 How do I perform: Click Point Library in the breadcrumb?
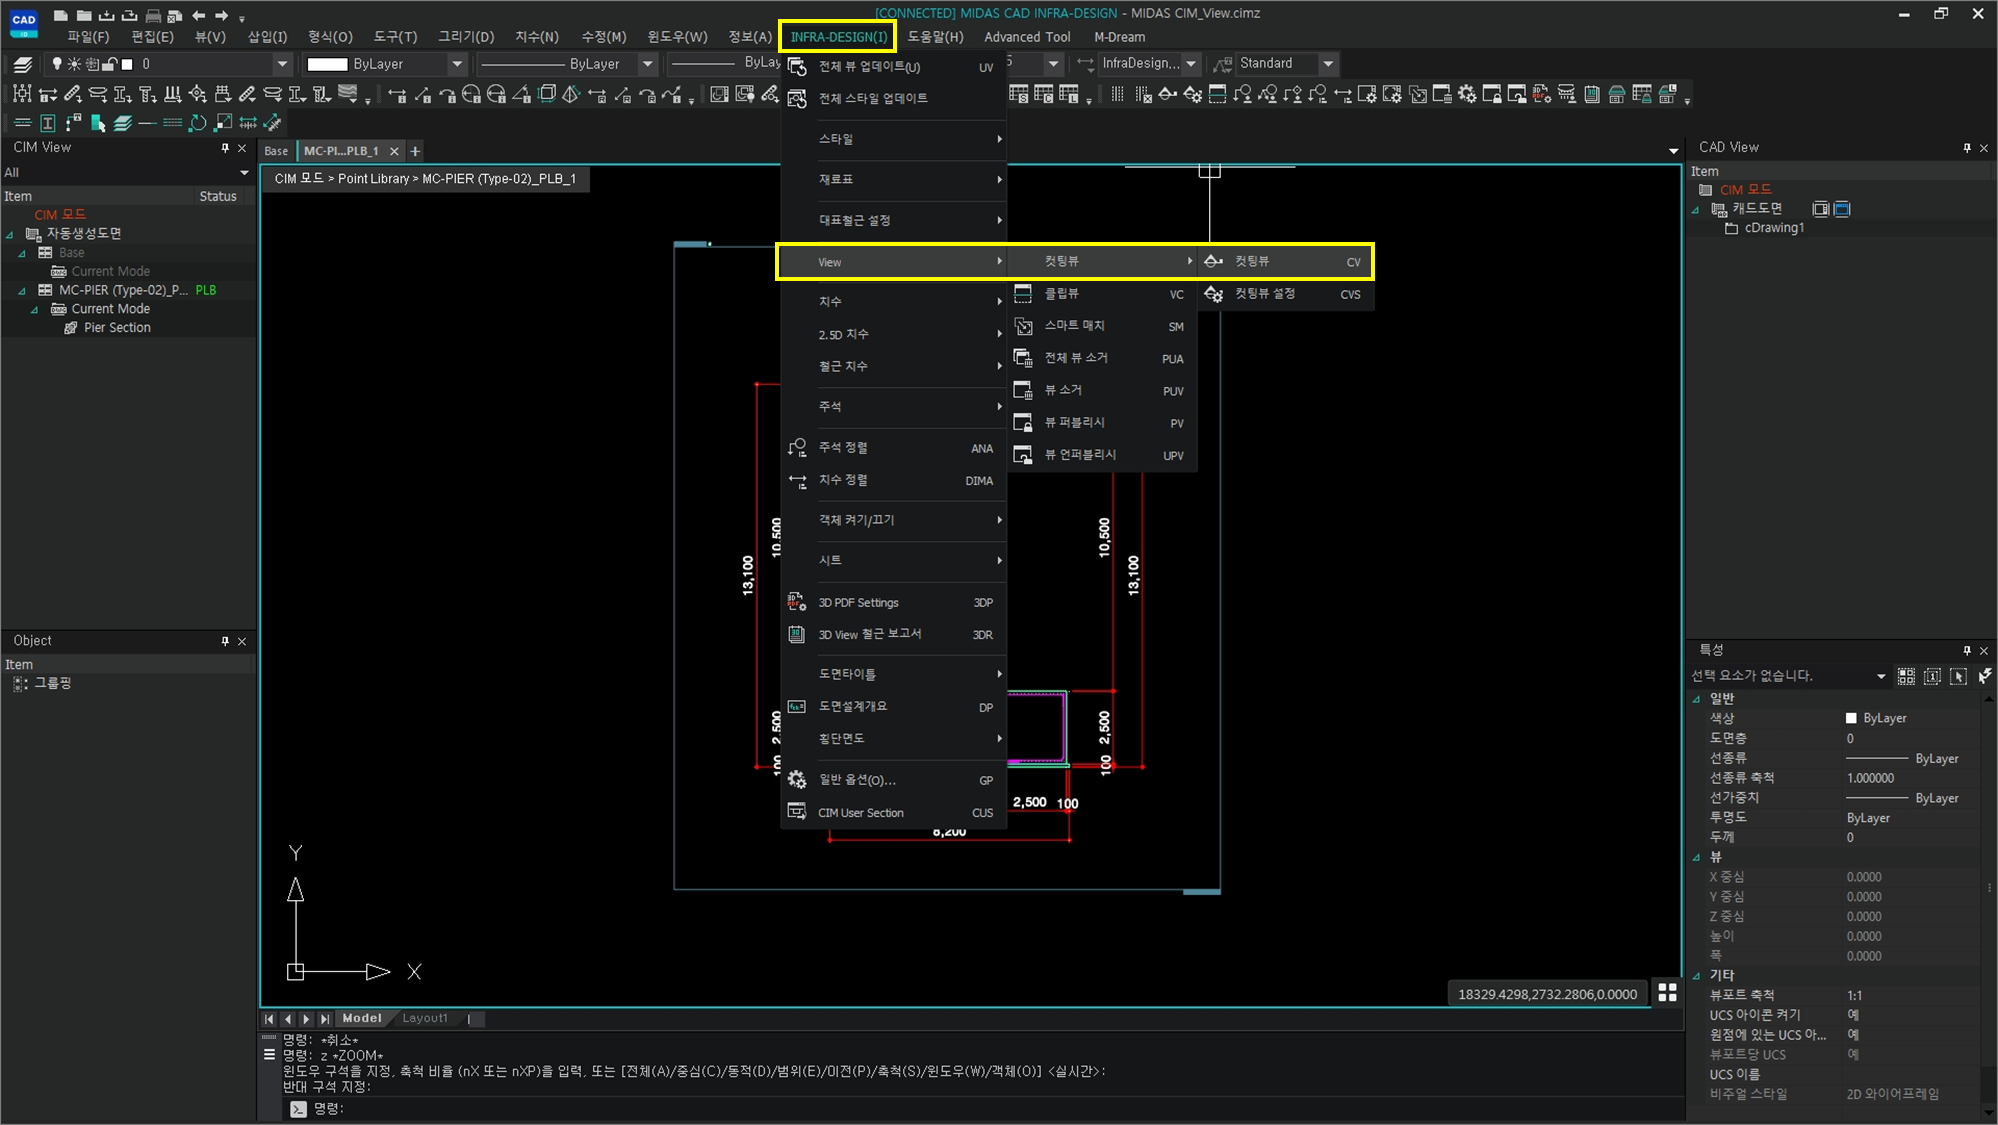pos(373,179)
